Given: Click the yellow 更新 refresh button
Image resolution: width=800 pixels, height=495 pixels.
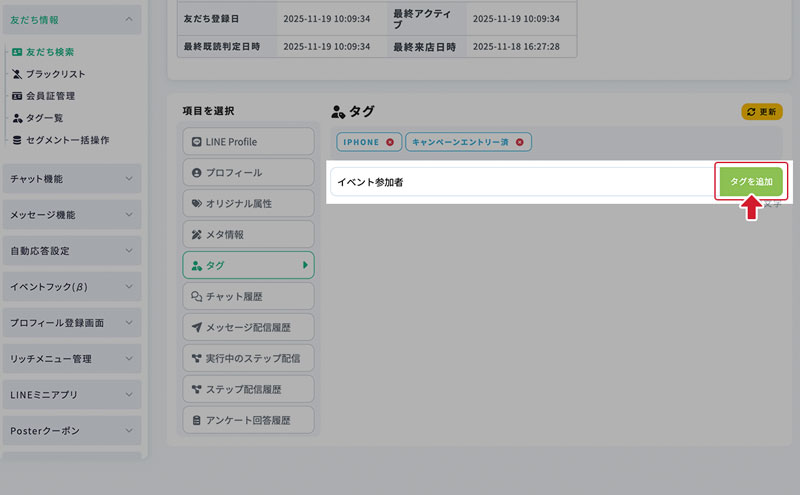Looking at the screenshot, I should coord(761,112).
